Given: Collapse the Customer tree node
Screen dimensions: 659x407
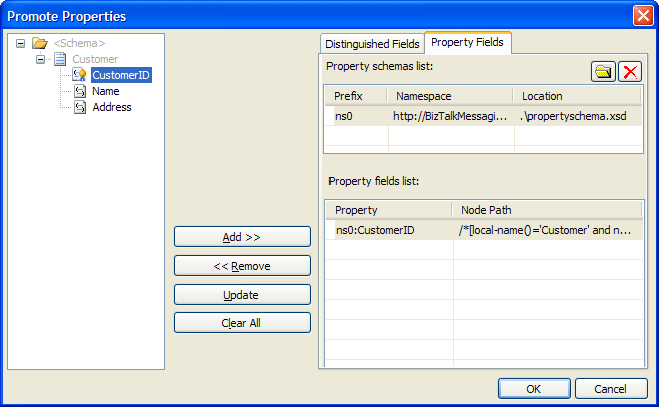Looking at the screenshot, I should coord(40,59).
